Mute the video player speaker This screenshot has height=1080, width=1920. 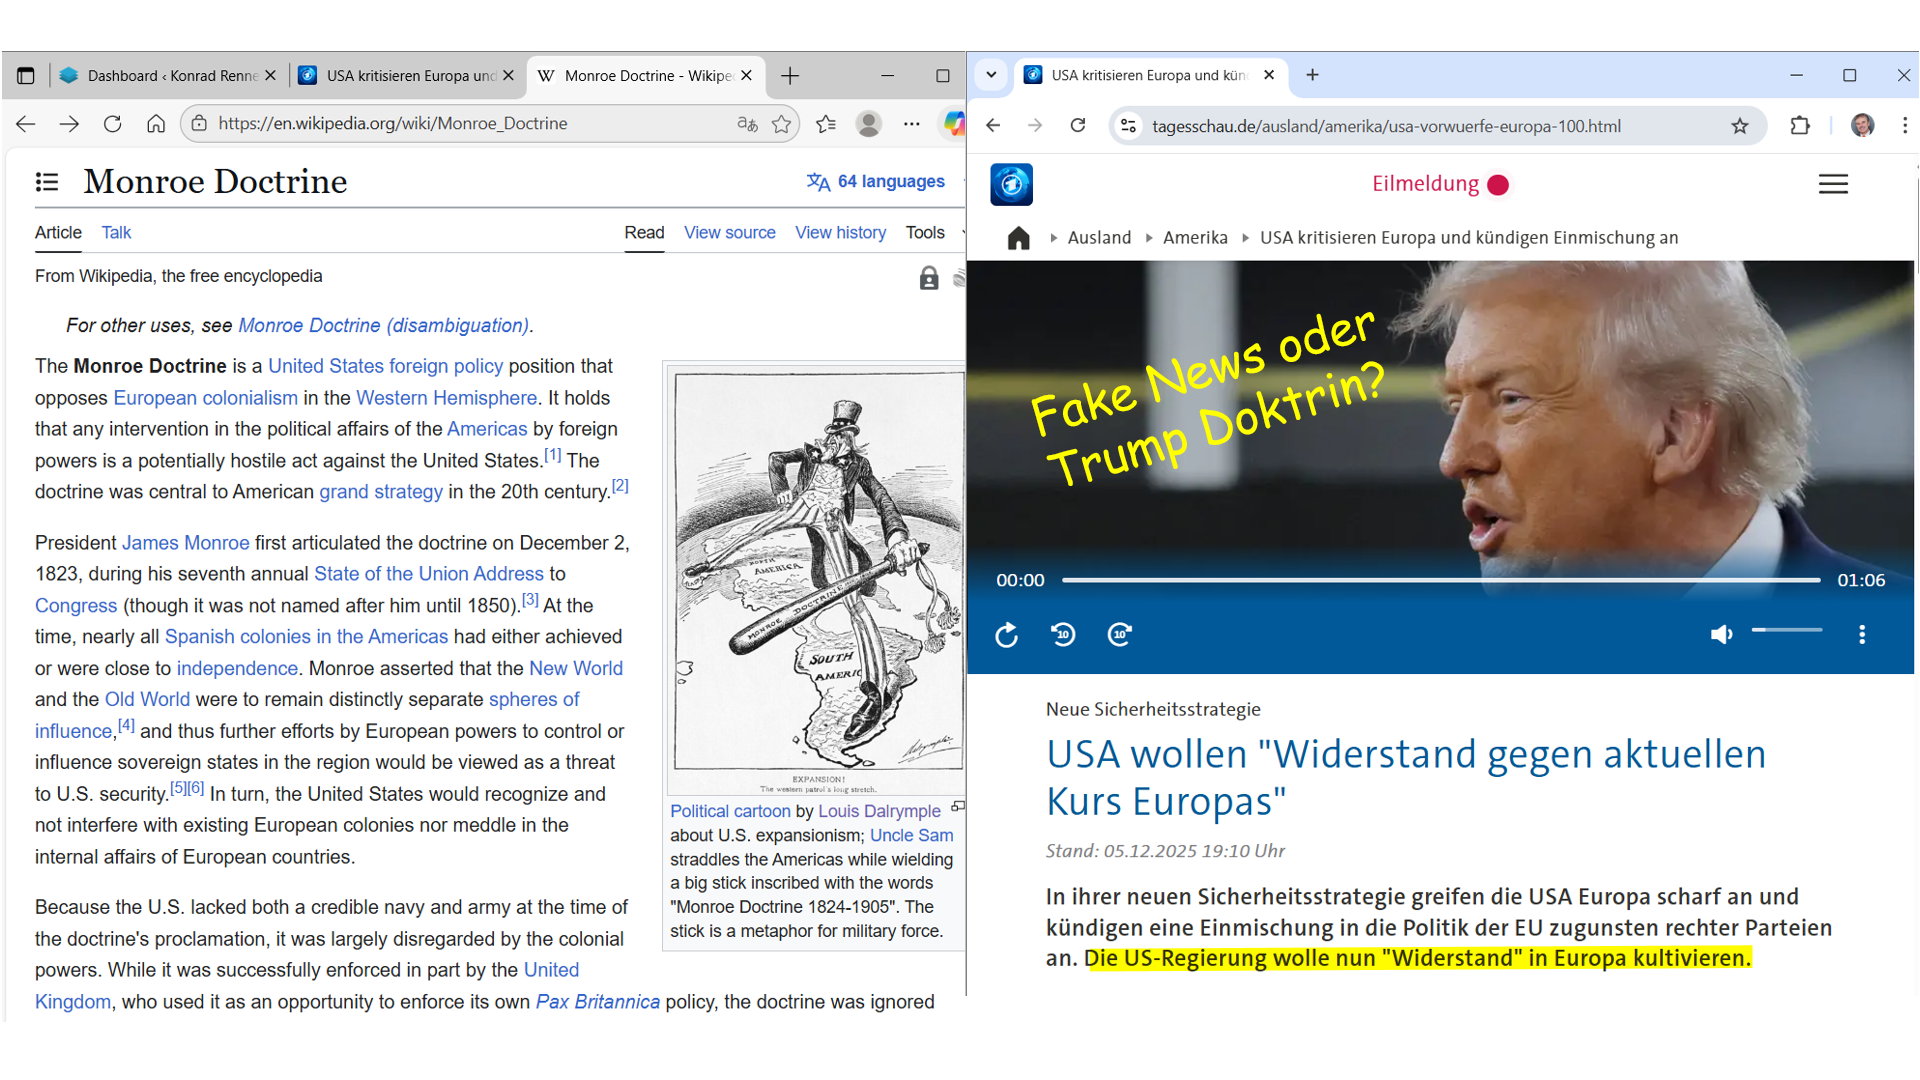pos(1721,635)
